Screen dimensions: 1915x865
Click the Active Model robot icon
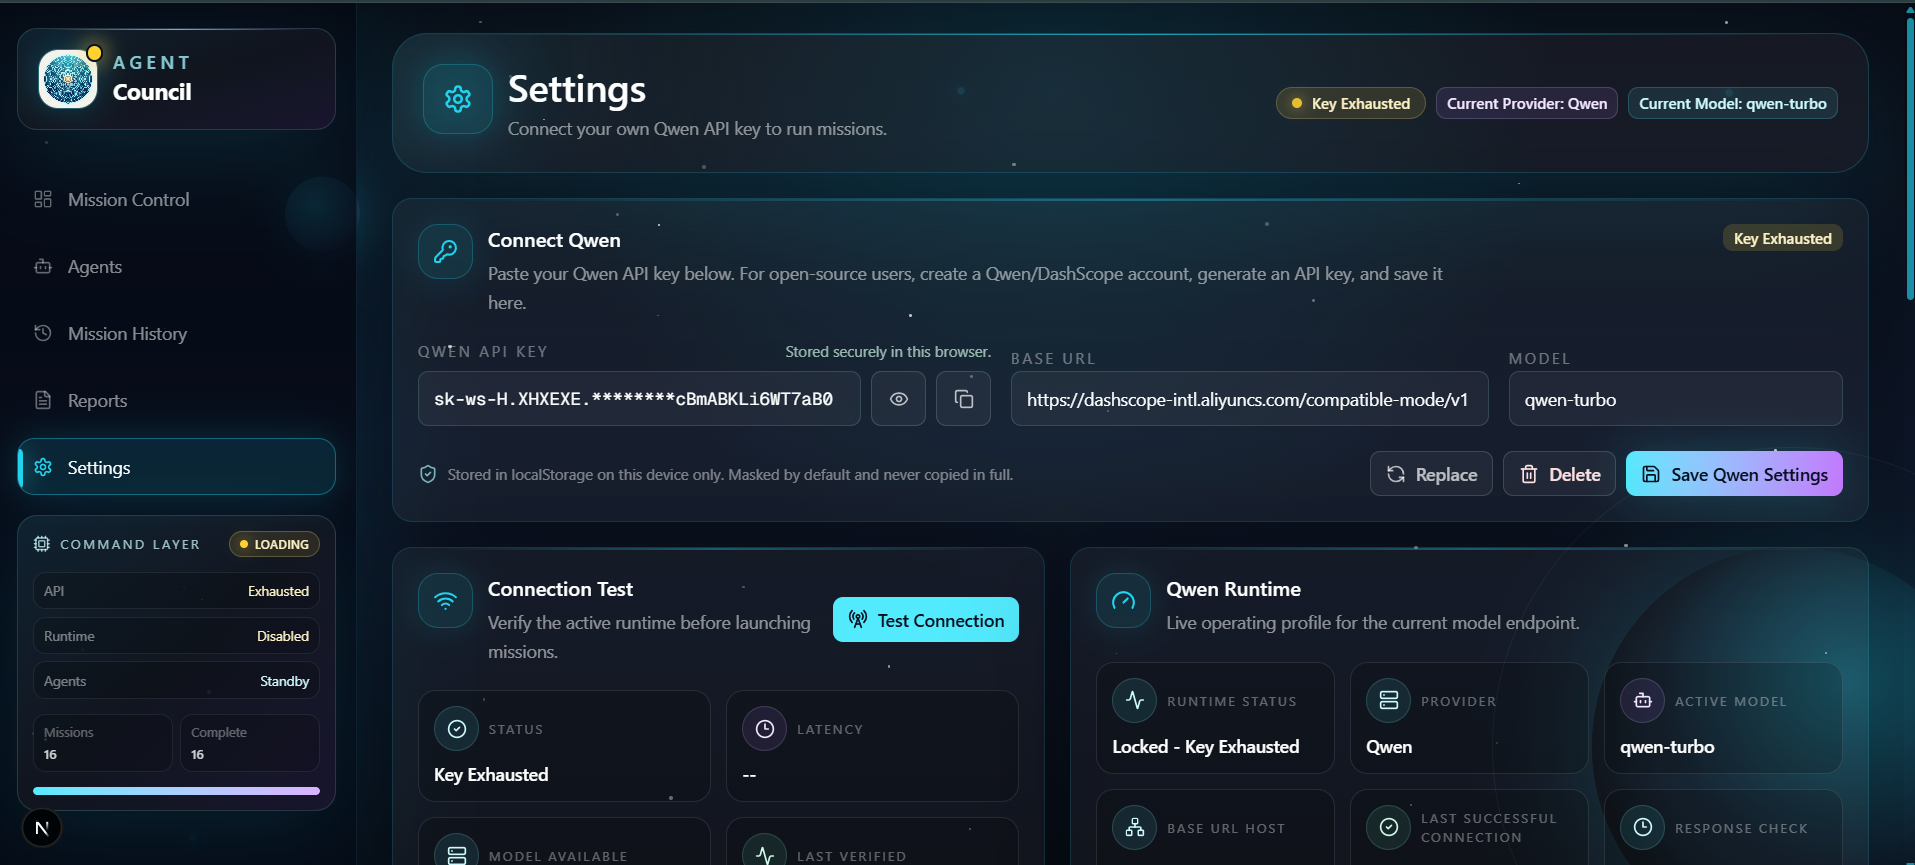[1643, 701]
